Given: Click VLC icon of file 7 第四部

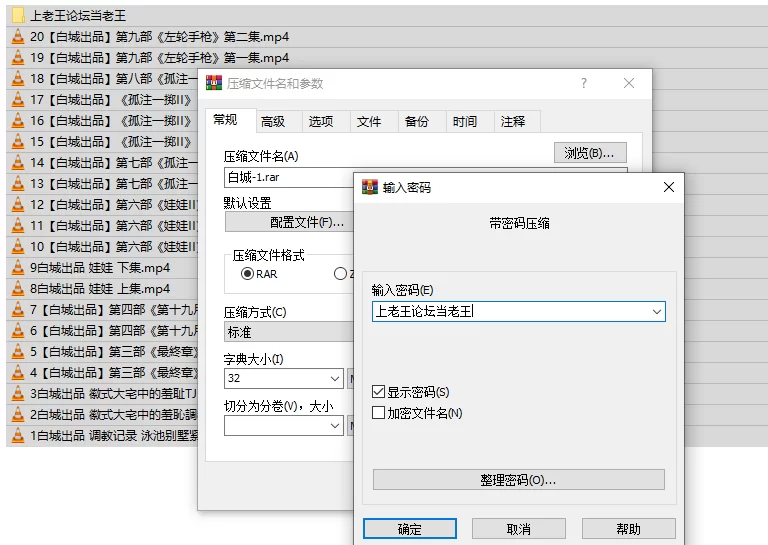Looking at the screenshot, I should (18, 310).
